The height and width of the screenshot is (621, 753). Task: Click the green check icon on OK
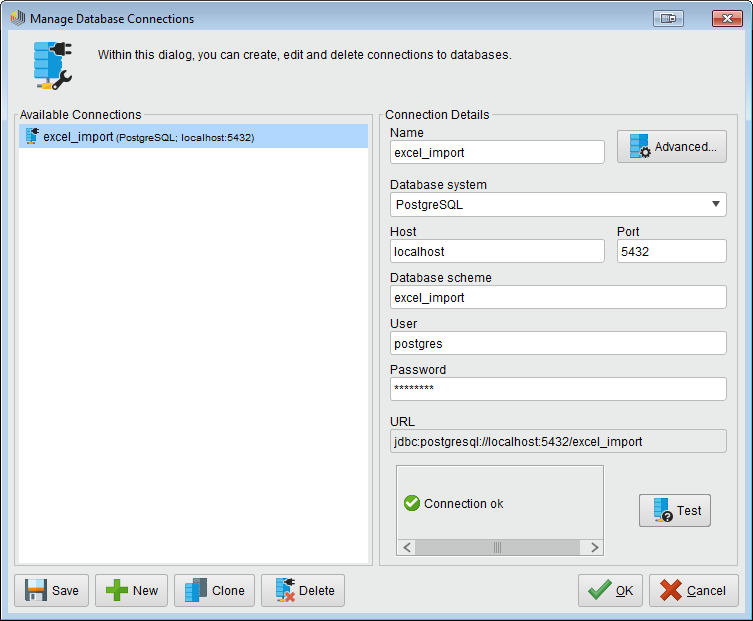pos(600,590)
